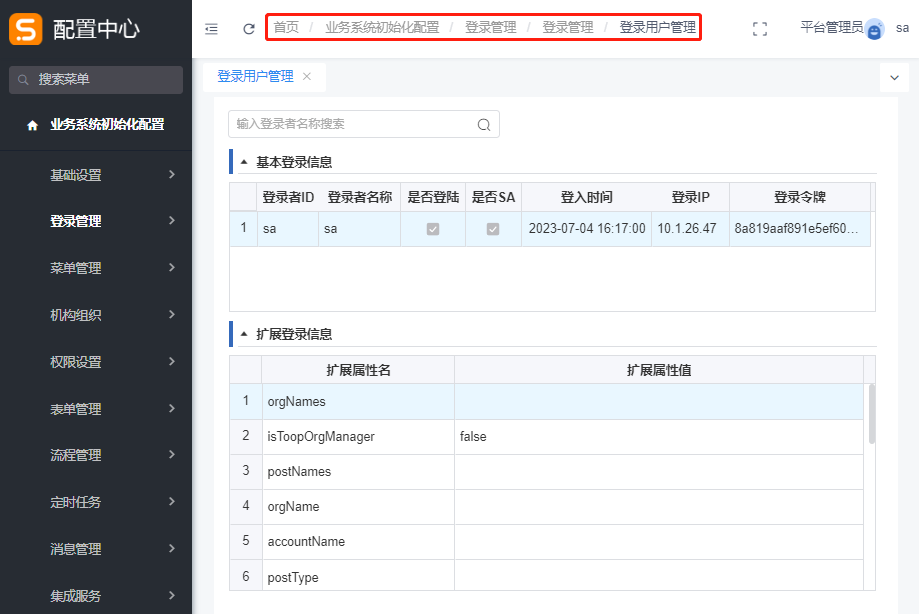Click the 配置中心 orange logo

coord(26,29)
